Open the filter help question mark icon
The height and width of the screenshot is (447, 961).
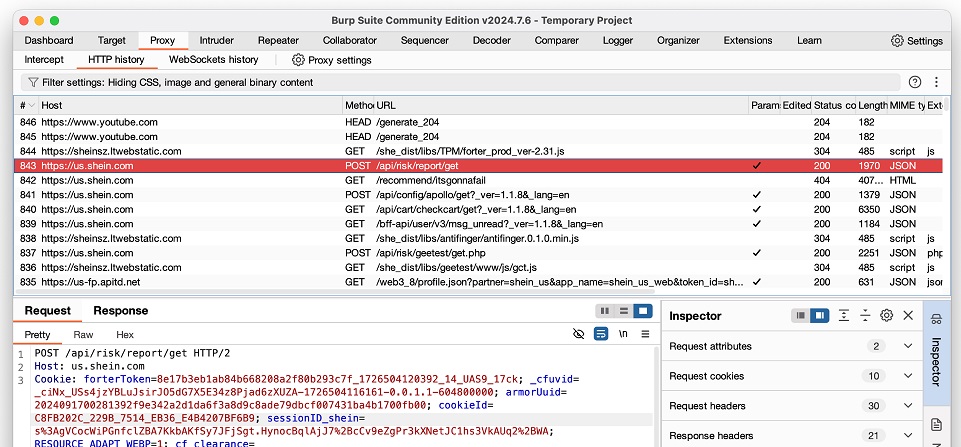(x=915, y=82)
